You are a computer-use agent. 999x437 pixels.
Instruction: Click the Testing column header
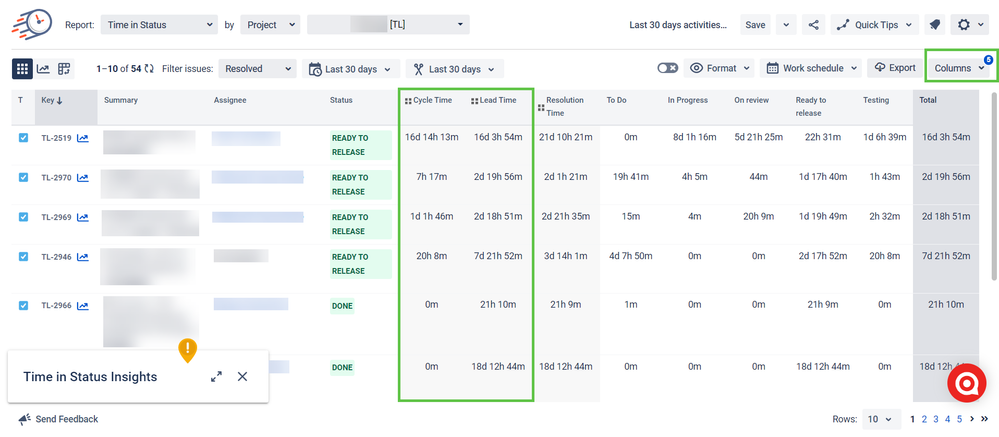pyautogui.click(x=876, y=100)
